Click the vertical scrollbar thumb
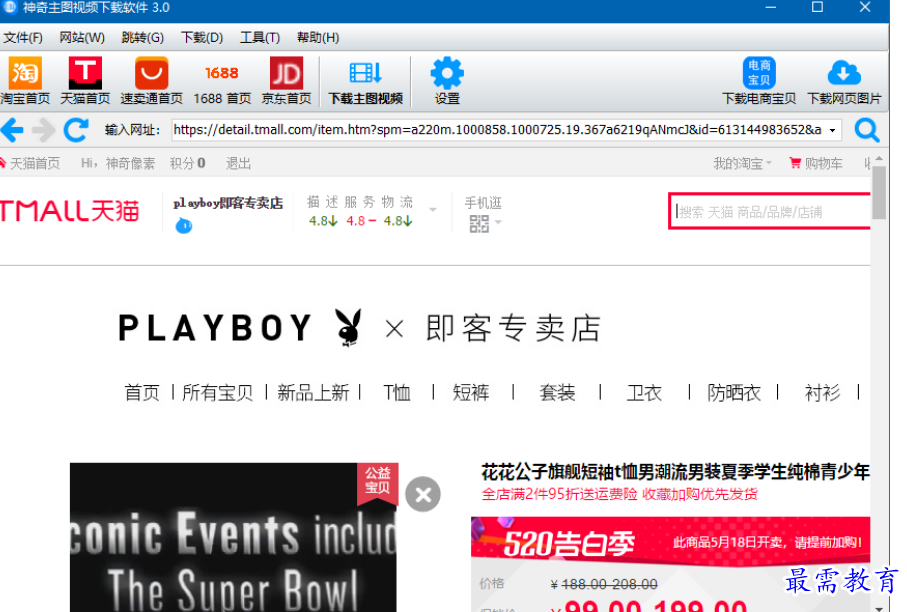 tap(879, 193)
